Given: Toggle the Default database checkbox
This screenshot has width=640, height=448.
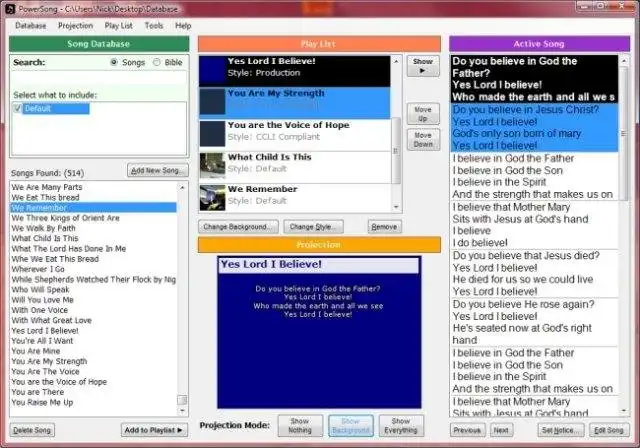Looking at the screenshot, I should tap(17, 108).
